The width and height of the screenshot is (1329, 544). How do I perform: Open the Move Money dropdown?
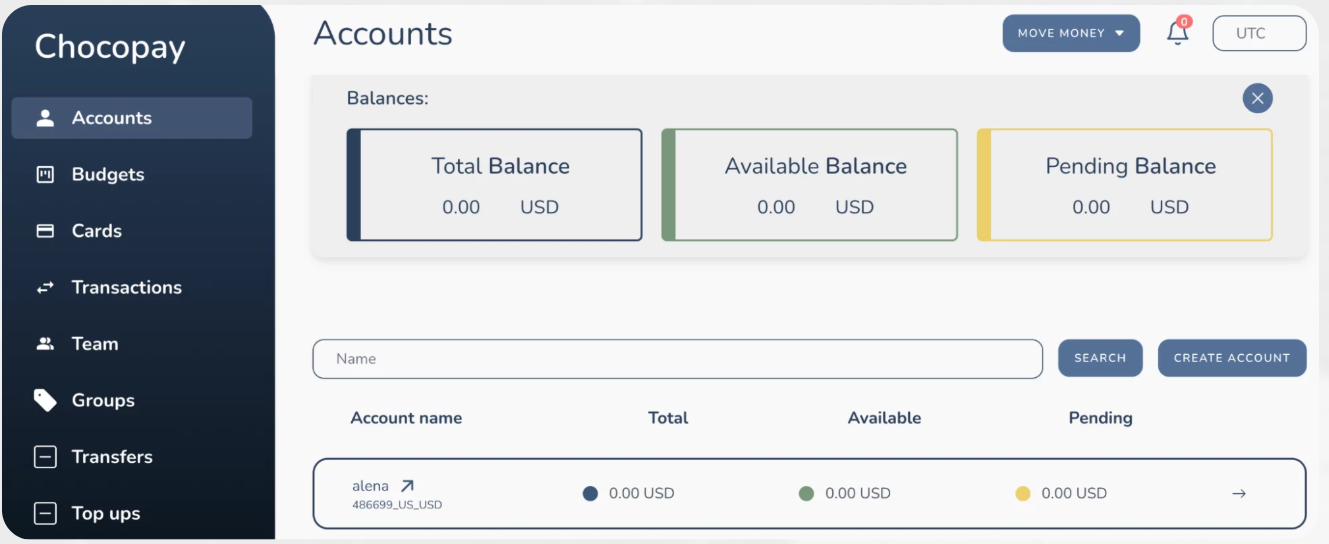[x=1070, y=33]
